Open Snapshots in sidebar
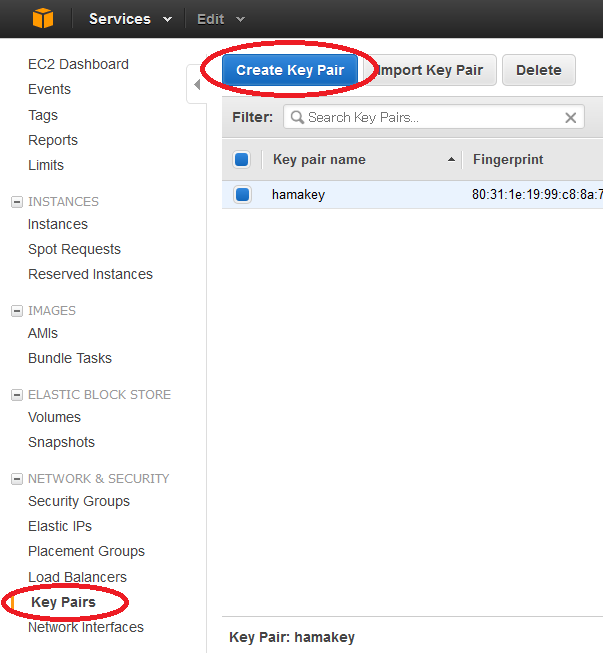Screen dimensions: 603x653 (x=61, y=442)
